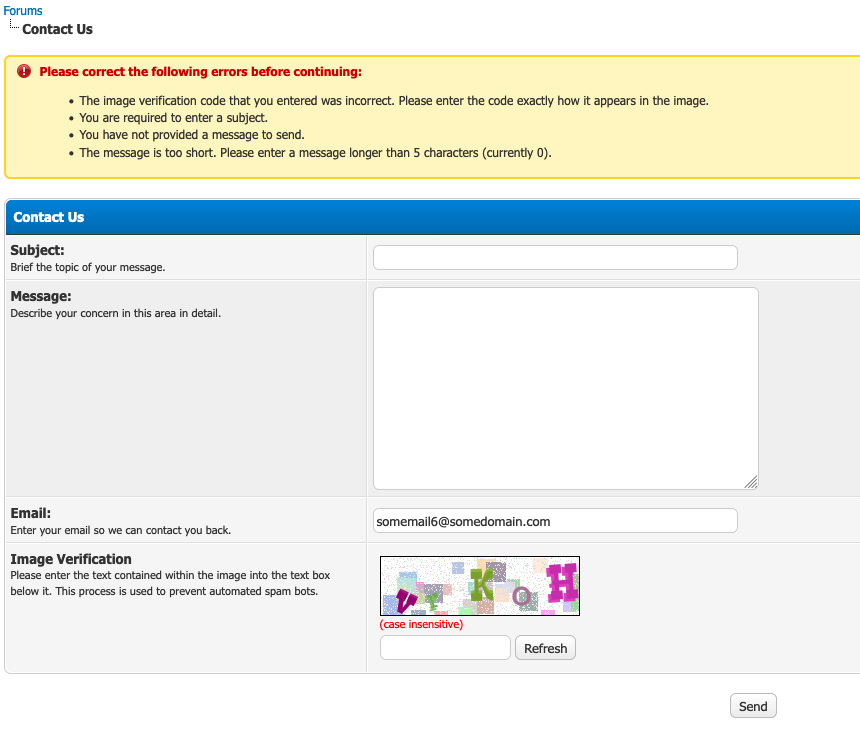Click the breadcrumb tree connector icon
Screen dimensions: 860x748
pos(14,24)
